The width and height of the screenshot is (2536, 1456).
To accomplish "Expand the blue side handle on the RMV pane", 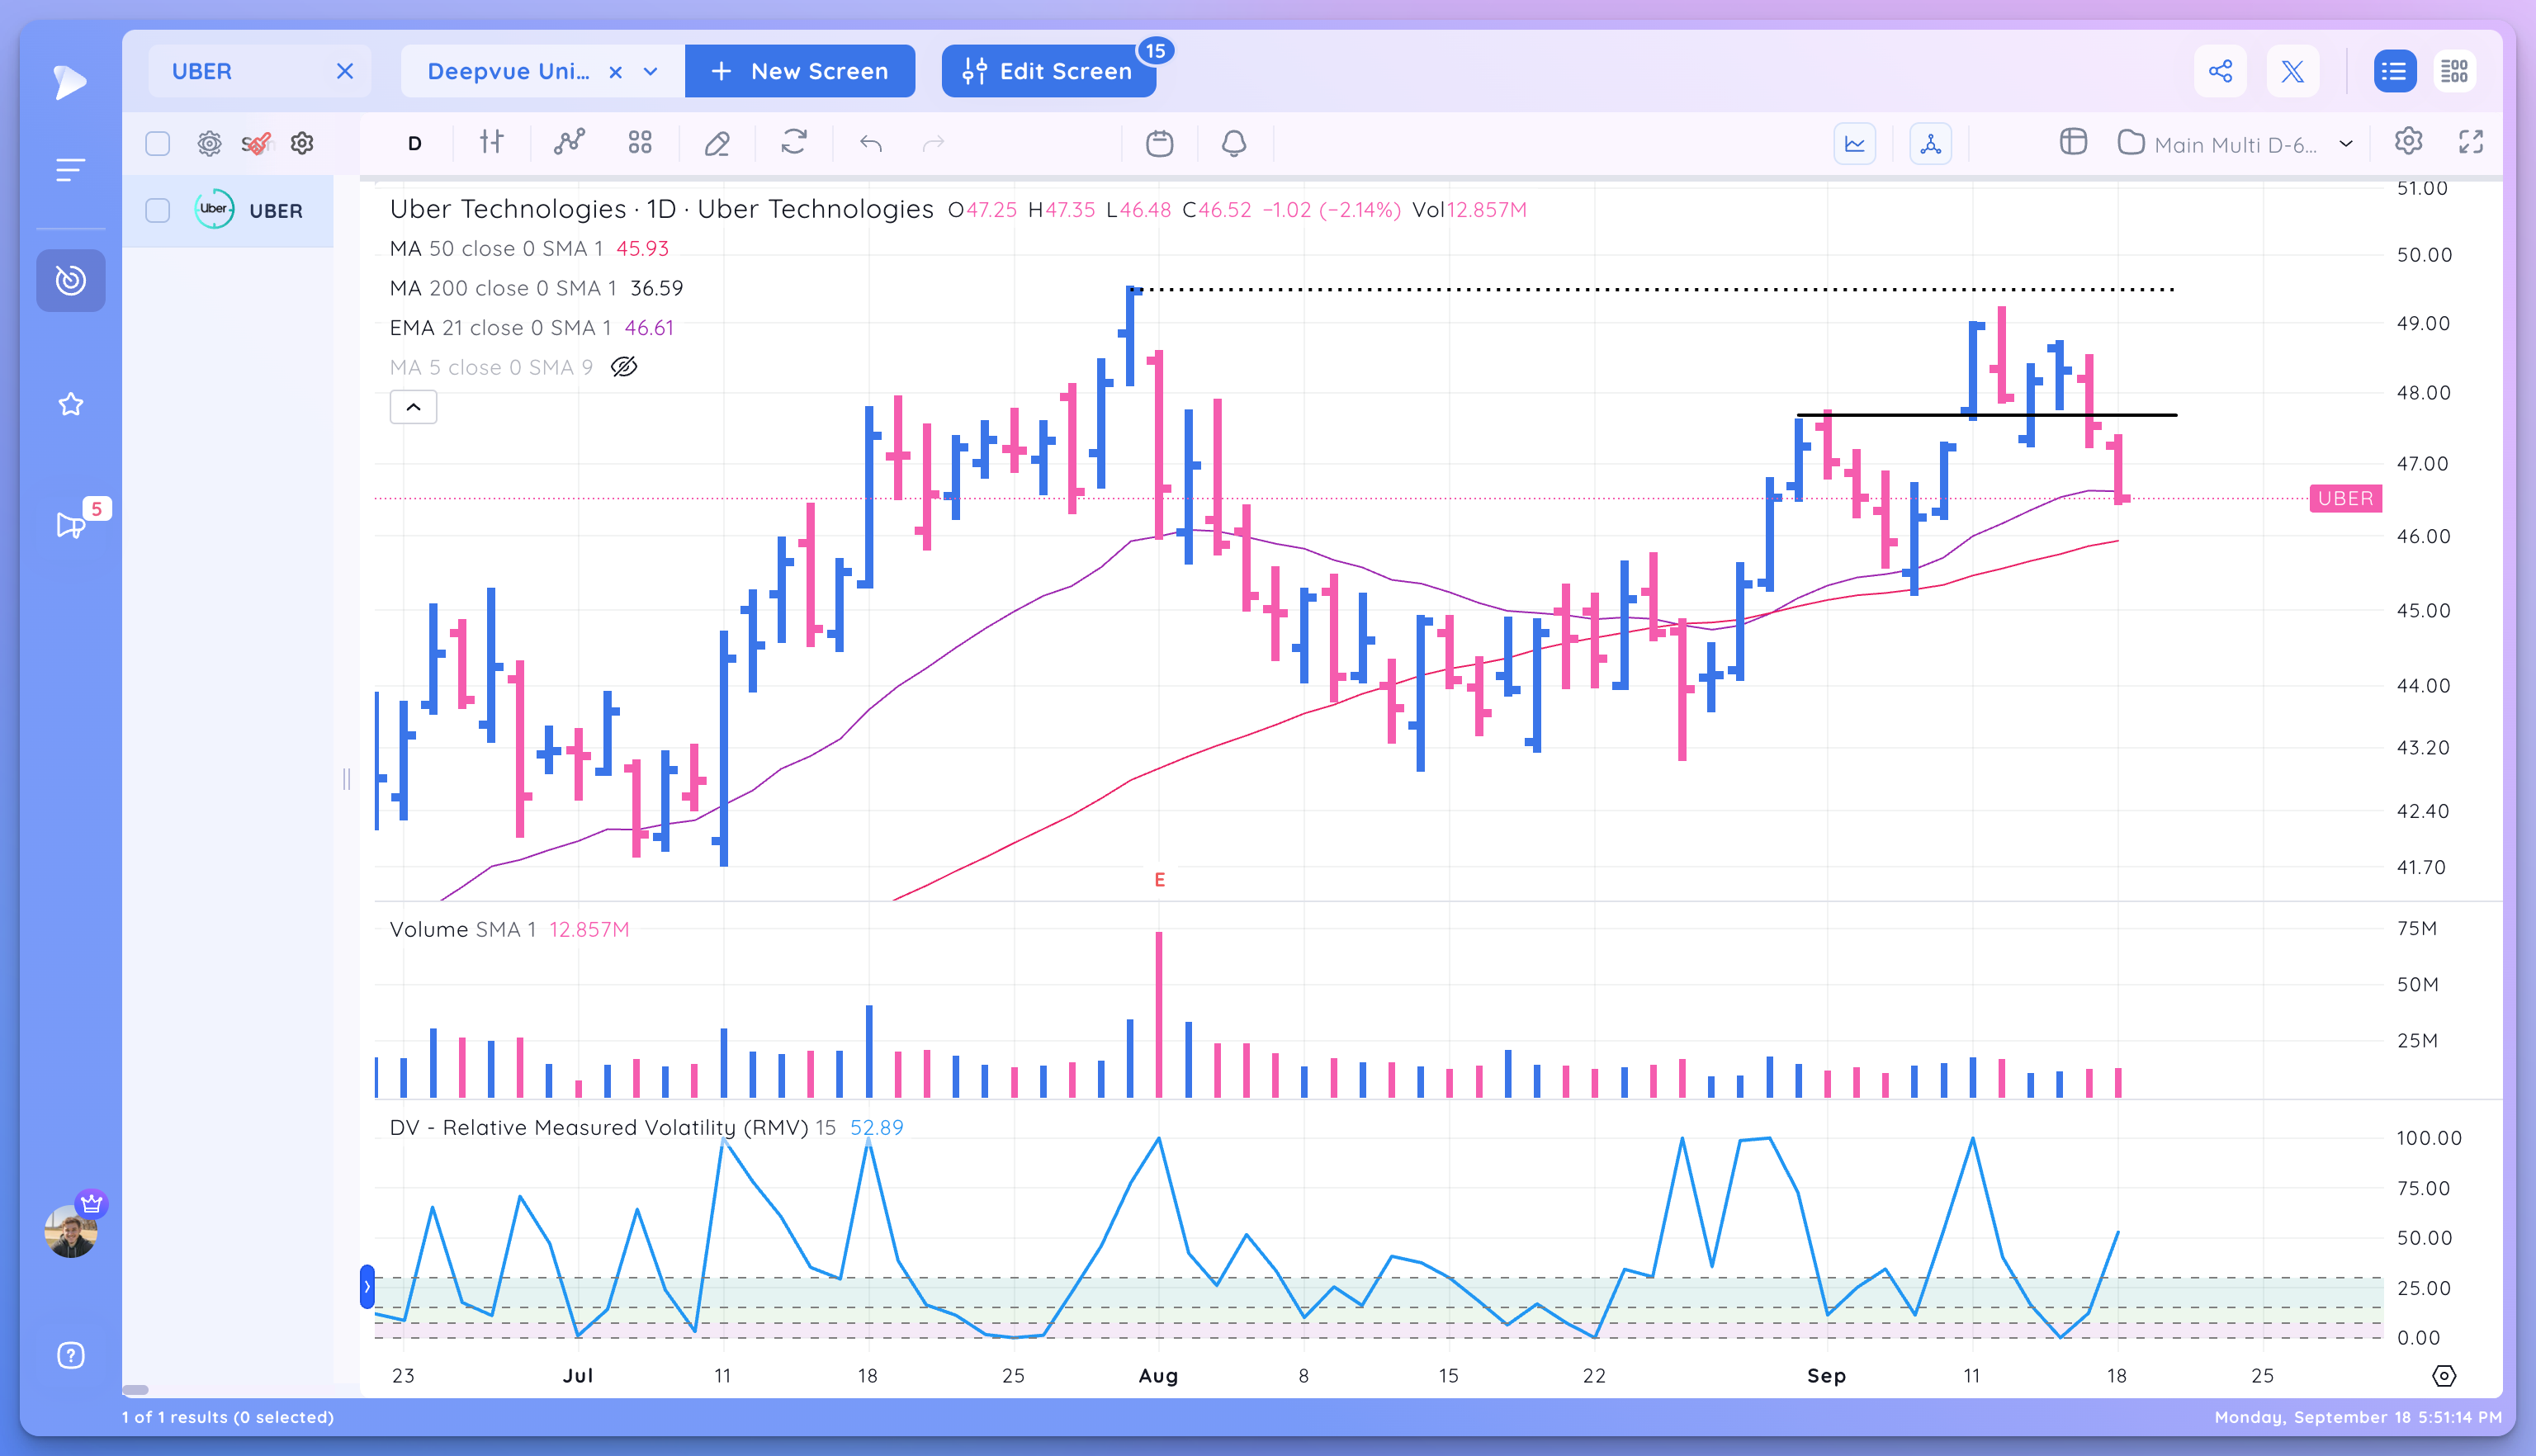I will click(x=367, y=1287).
